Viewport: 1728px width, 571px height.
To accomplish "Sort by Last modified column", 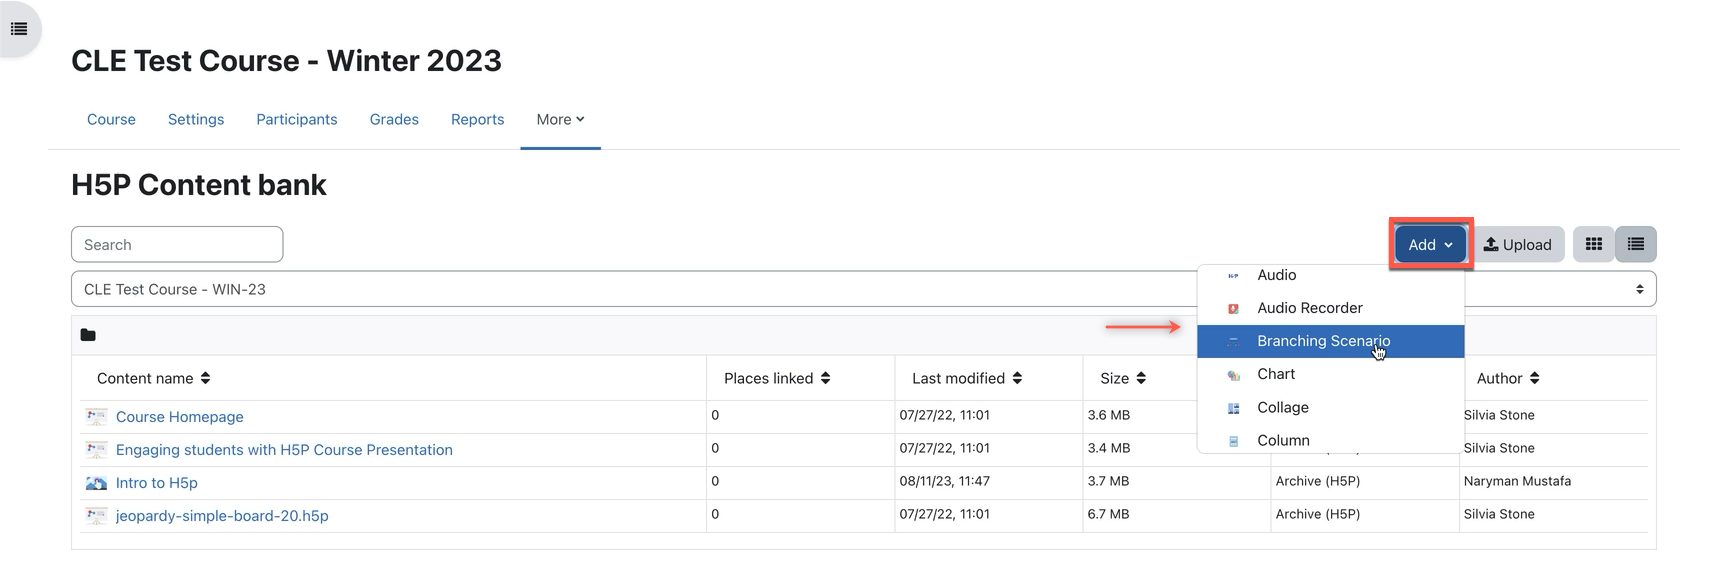I will [966, 378].
